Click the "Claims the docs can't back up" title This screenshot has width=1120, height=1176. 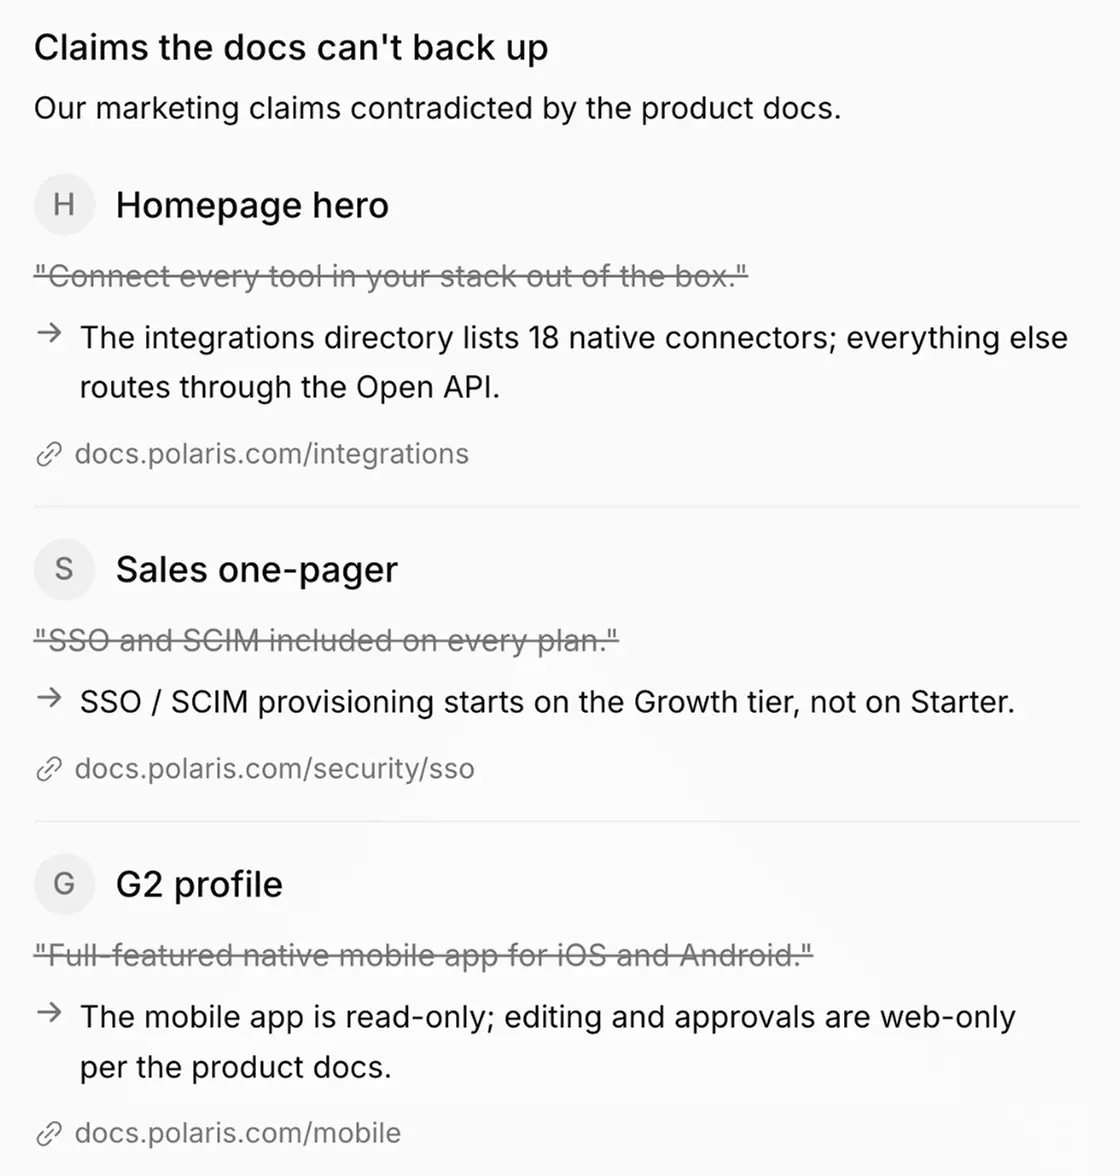tap(291, 47)
